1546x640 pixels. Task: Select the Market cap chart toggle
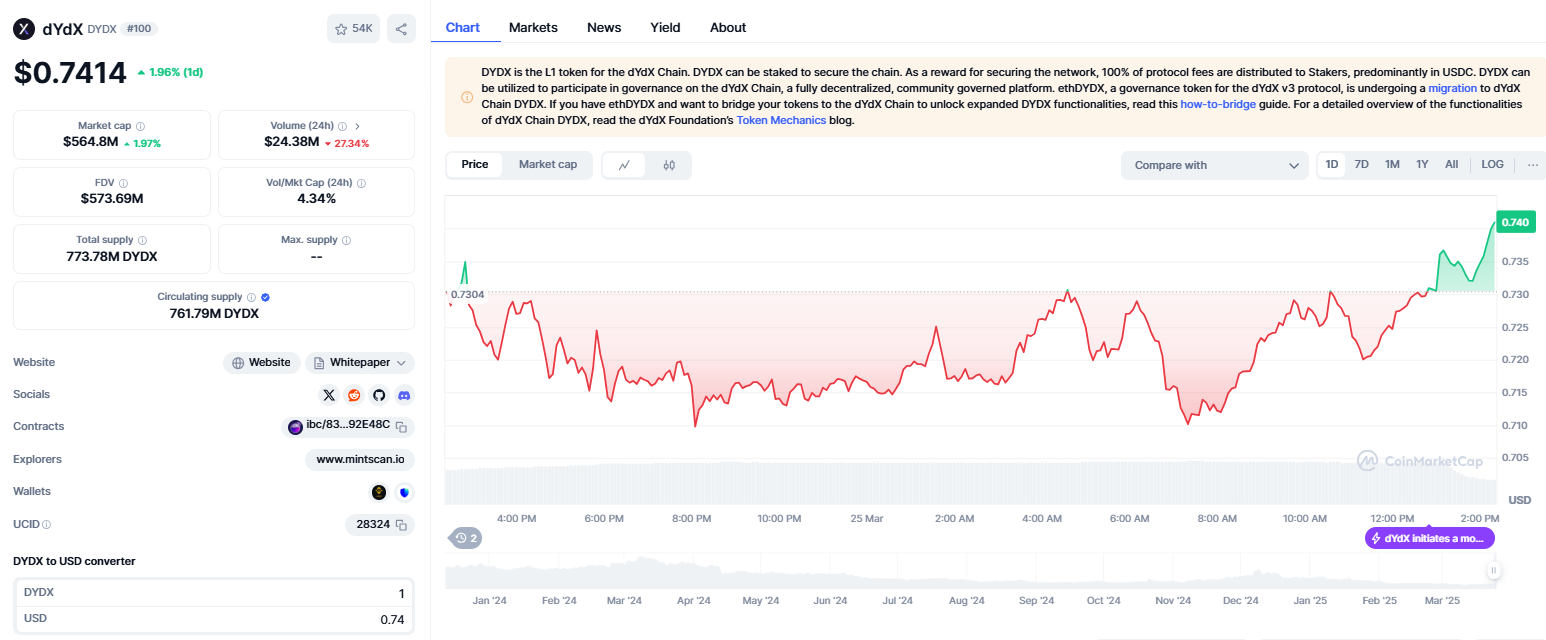pyautogui.click(x=548, y=164)
